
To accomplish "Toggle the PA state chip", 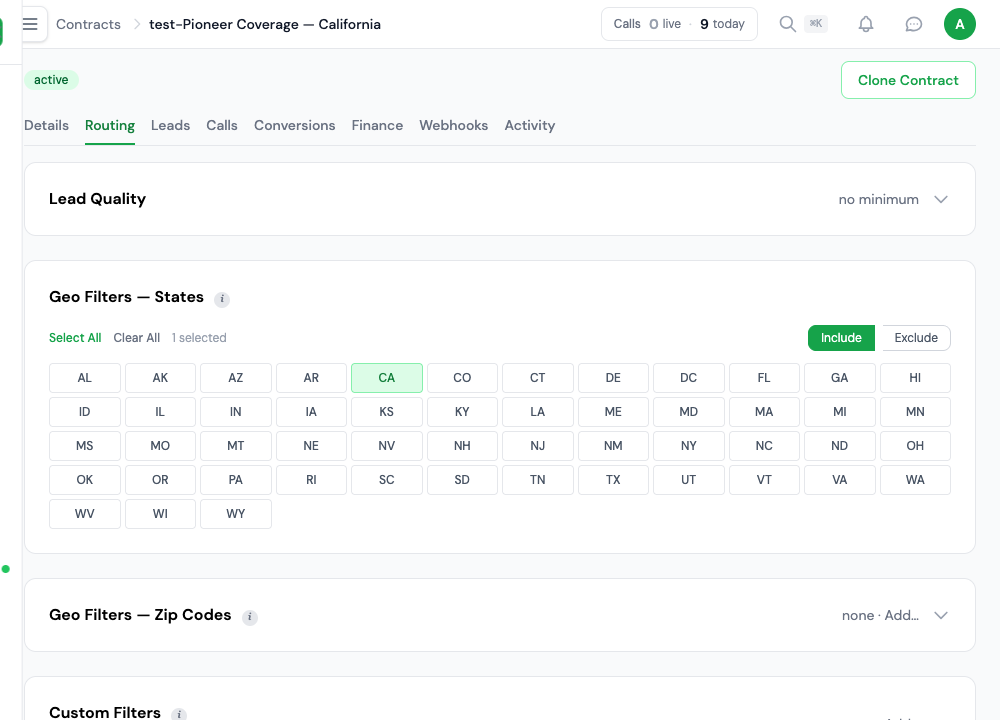I will [236, 480].
